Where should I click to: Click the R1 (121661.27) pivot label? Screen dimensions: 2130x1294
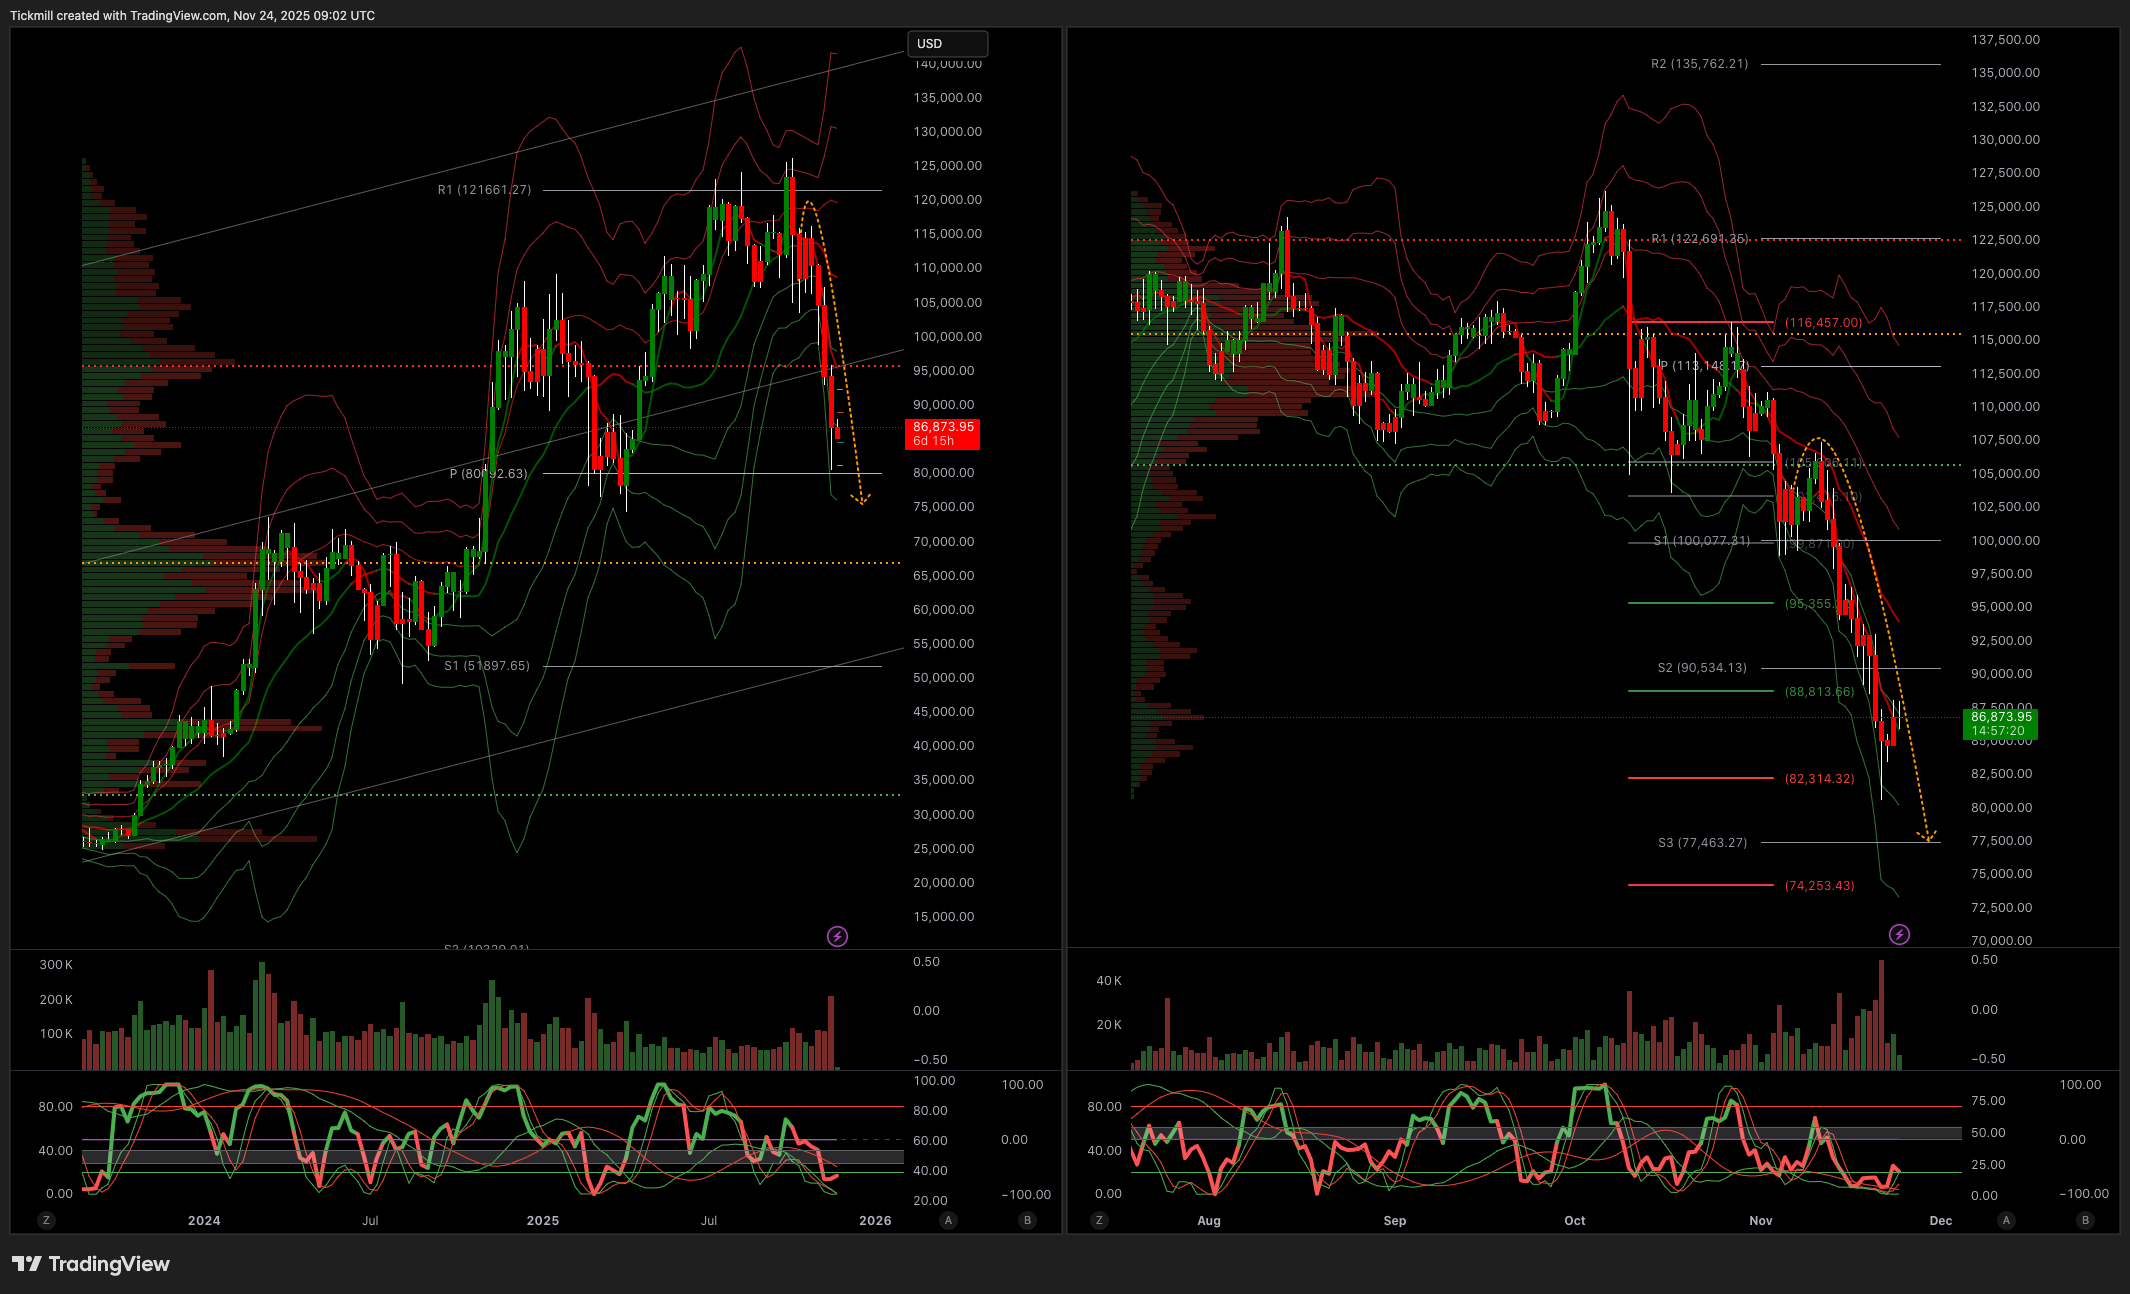(x=484, y=190)
